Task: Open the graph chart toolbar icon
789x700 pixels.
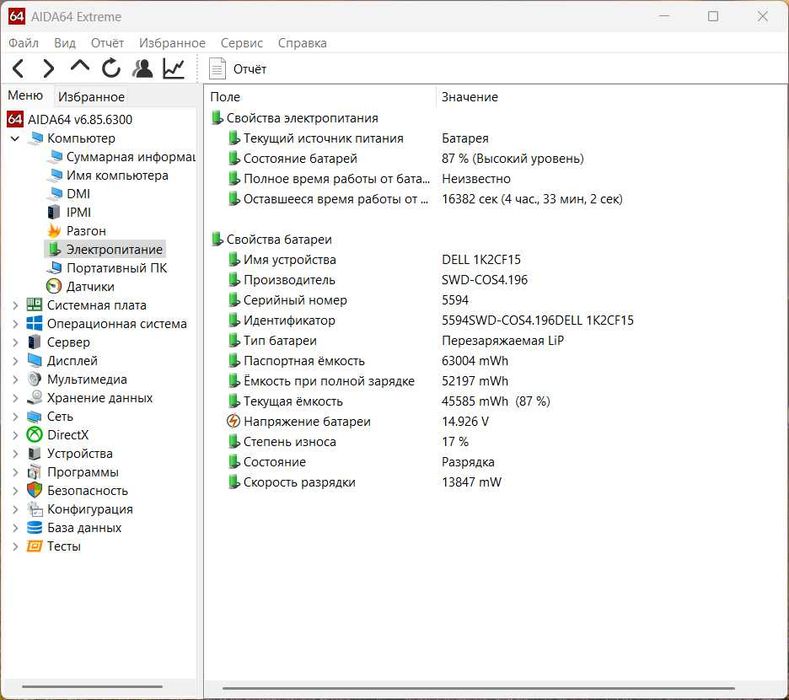Action: pyautogui.click(x=174, y=68)
